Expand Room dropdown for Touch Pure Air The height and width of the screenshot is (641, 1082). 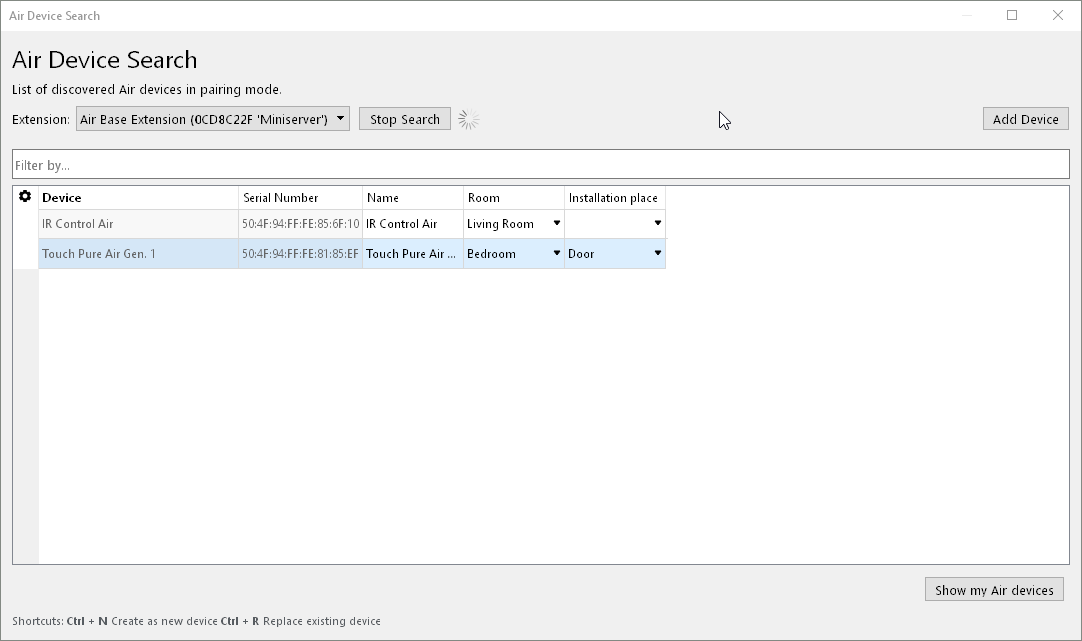click(x=556, y=253)
